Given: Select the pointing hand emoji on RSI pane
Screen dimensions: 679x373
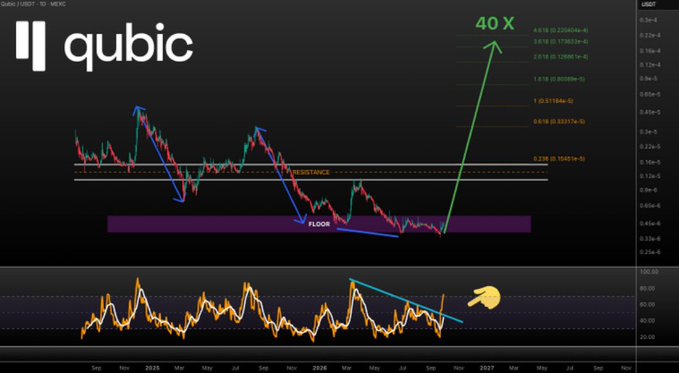Looking at the screenshot, I should tap(484, 298).
